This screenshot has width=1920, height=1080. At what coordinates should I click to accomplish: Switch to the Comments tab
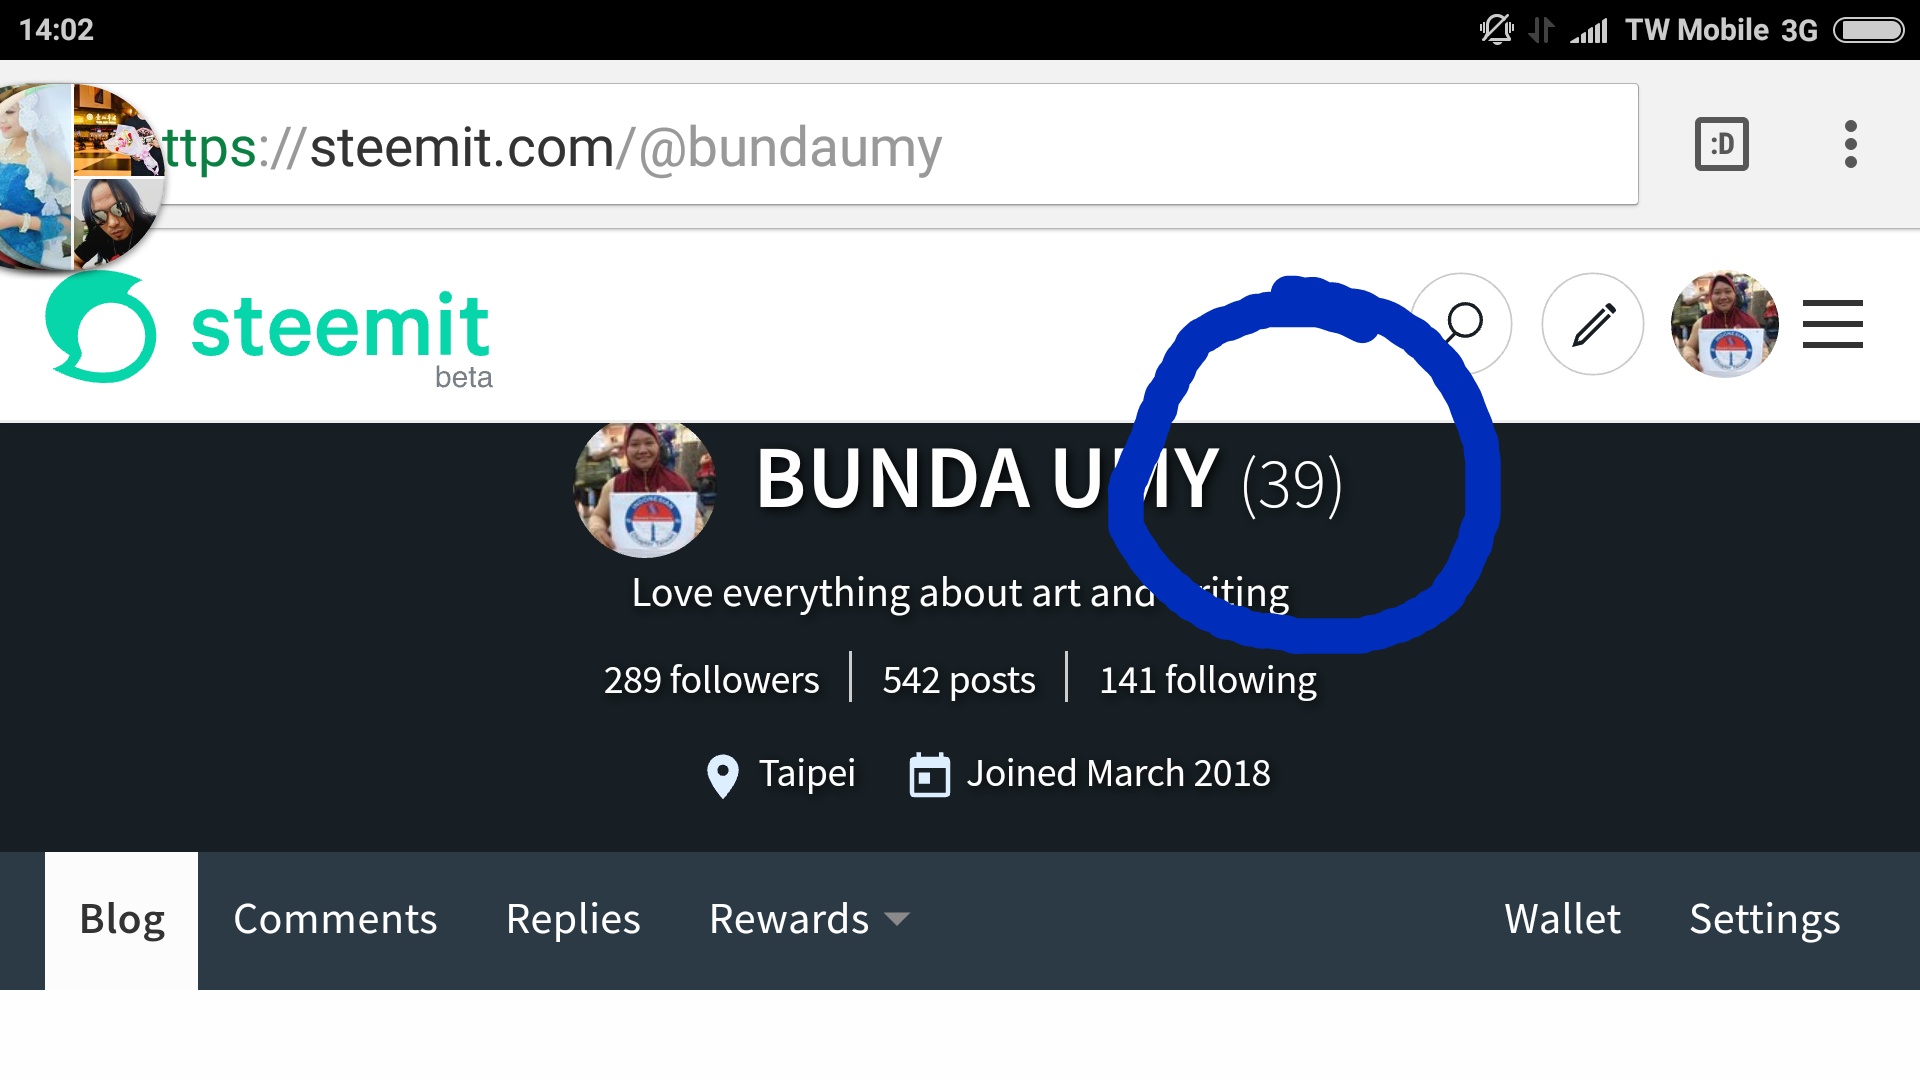click(x=335, y=920)
